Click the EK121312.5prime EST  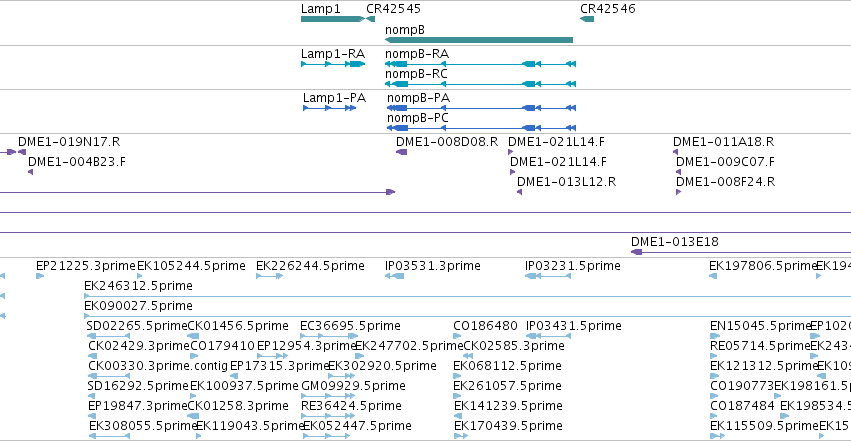(715, 376)
